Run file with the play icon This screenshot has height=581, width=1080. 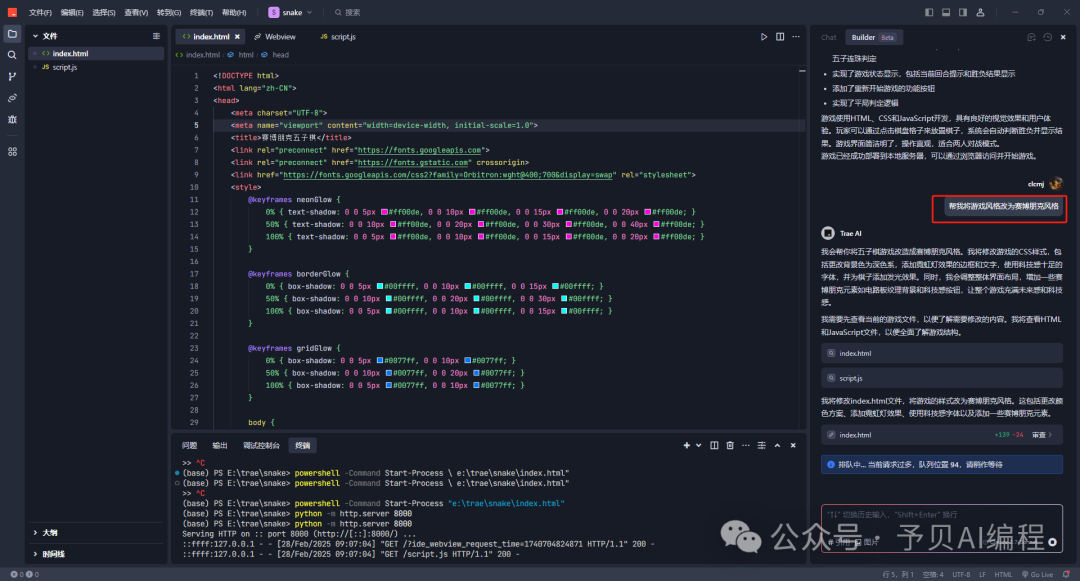click(764, 37)
